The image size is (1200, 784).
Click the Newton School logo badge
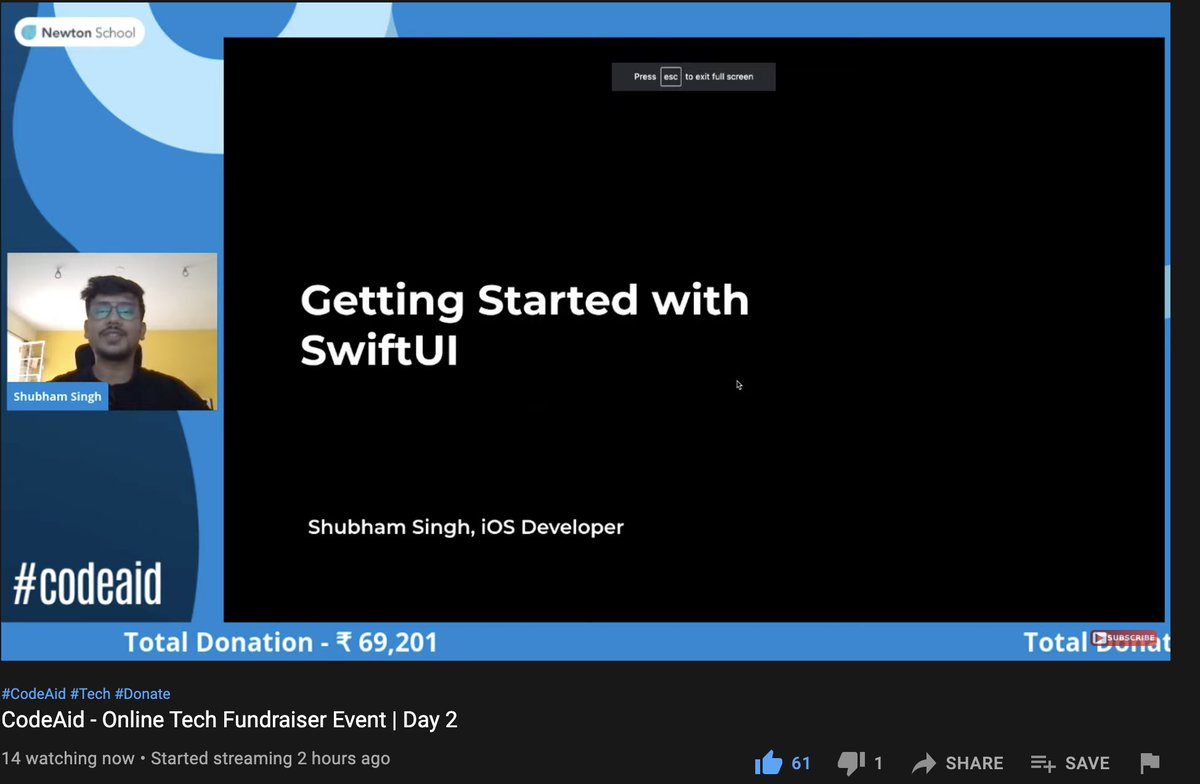[x=79, y=32]
